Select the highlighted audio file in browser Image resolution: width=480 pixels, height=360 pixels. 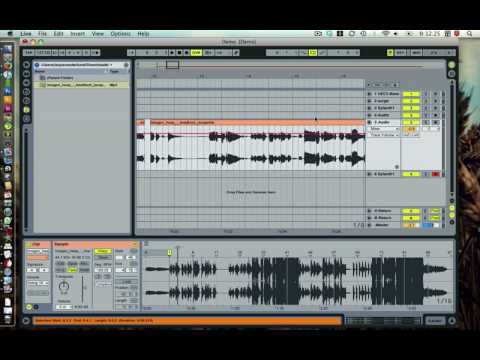(81, 85)
